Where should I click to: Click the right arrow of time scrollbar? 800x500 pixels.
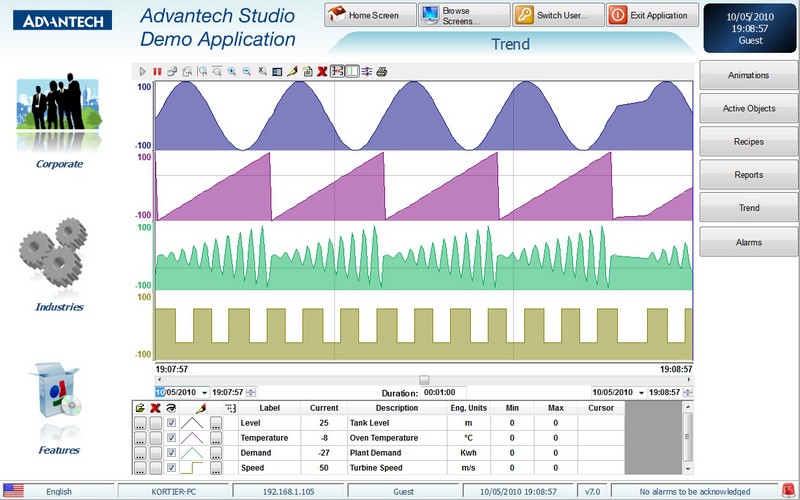[689, 380]
